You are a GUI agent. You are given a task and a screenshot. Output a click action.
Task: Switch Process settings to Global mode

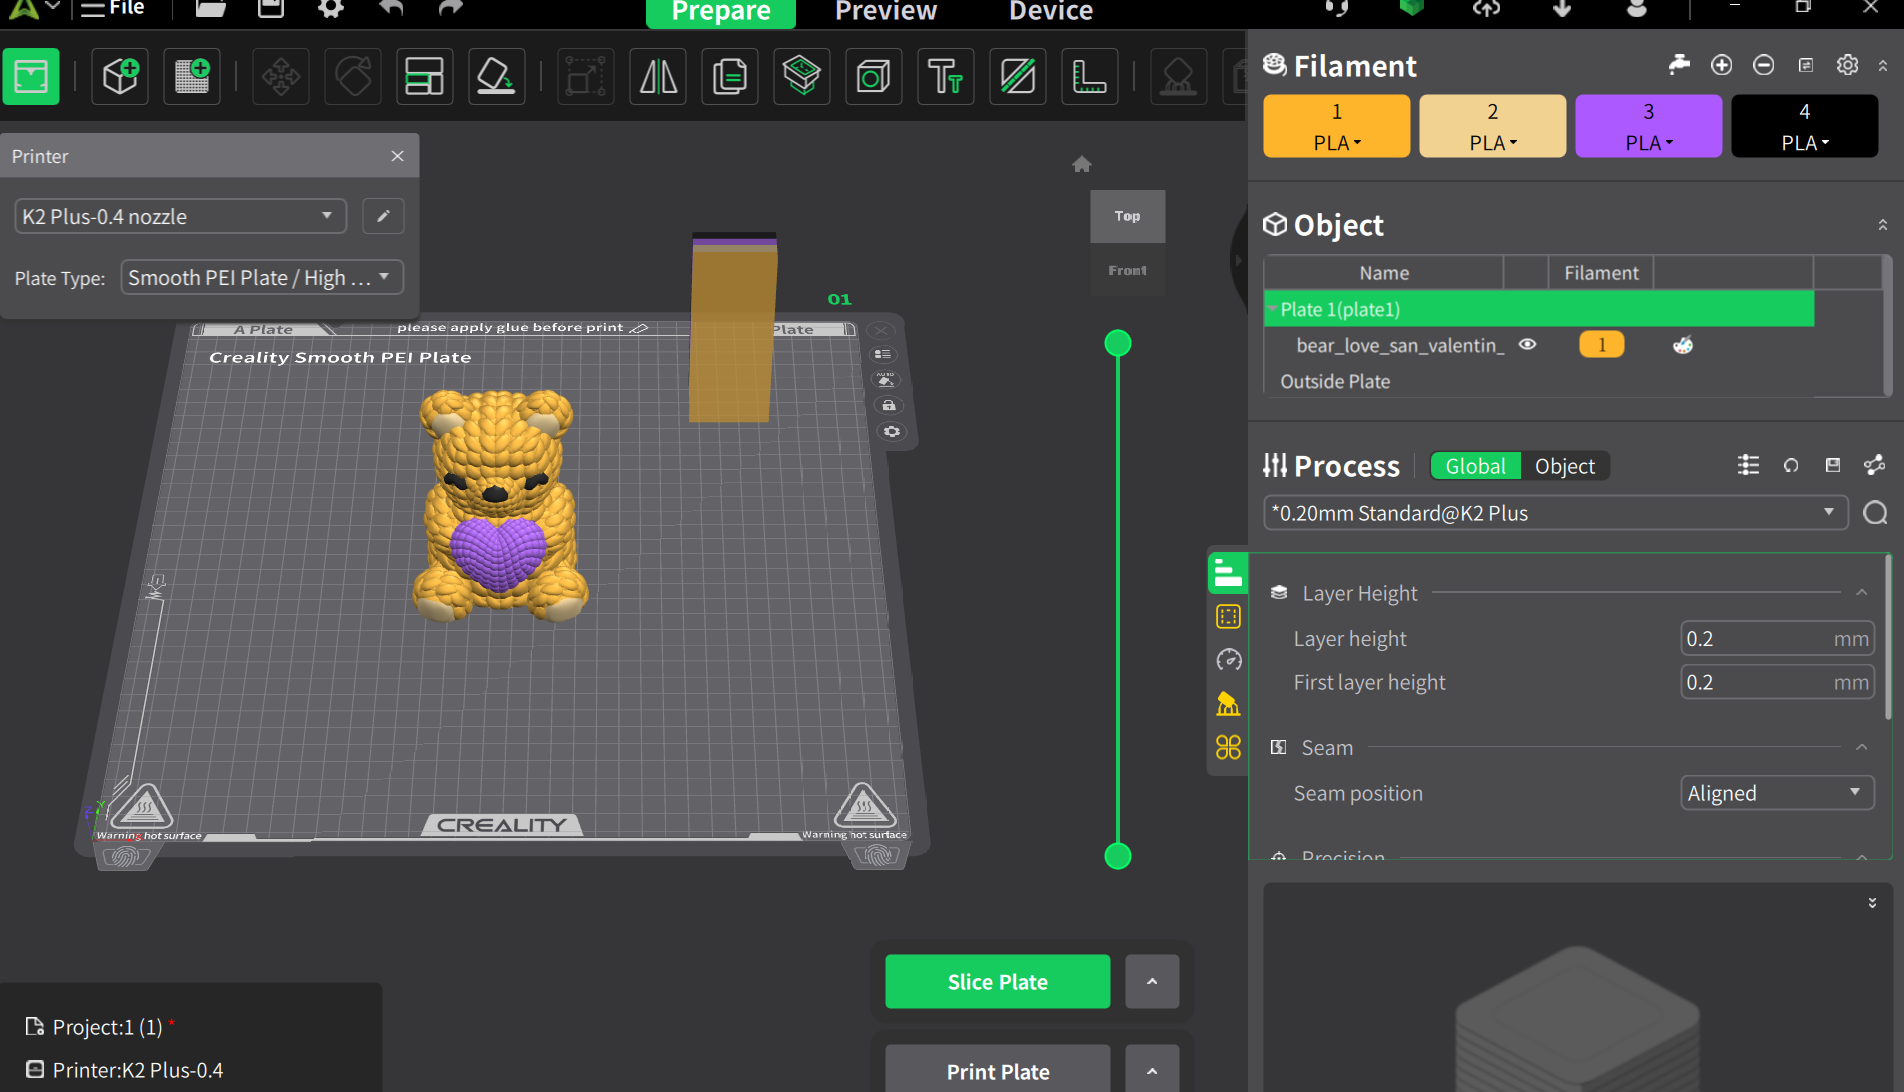pyautogui.click(x=1475, y=466)
